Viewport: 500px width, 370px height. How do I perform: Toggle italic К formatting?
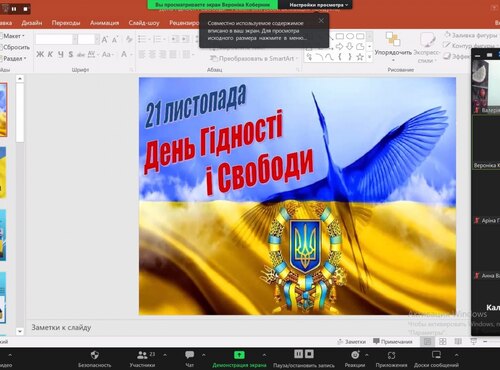tap(50, 54)
